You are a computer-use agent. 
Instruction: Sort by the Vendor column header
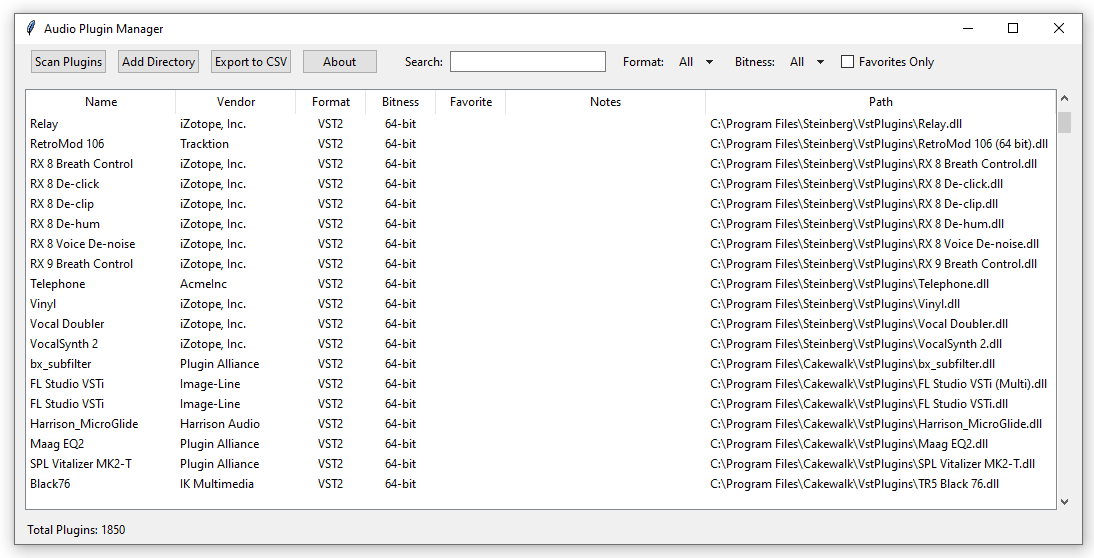tap(236, 102)
